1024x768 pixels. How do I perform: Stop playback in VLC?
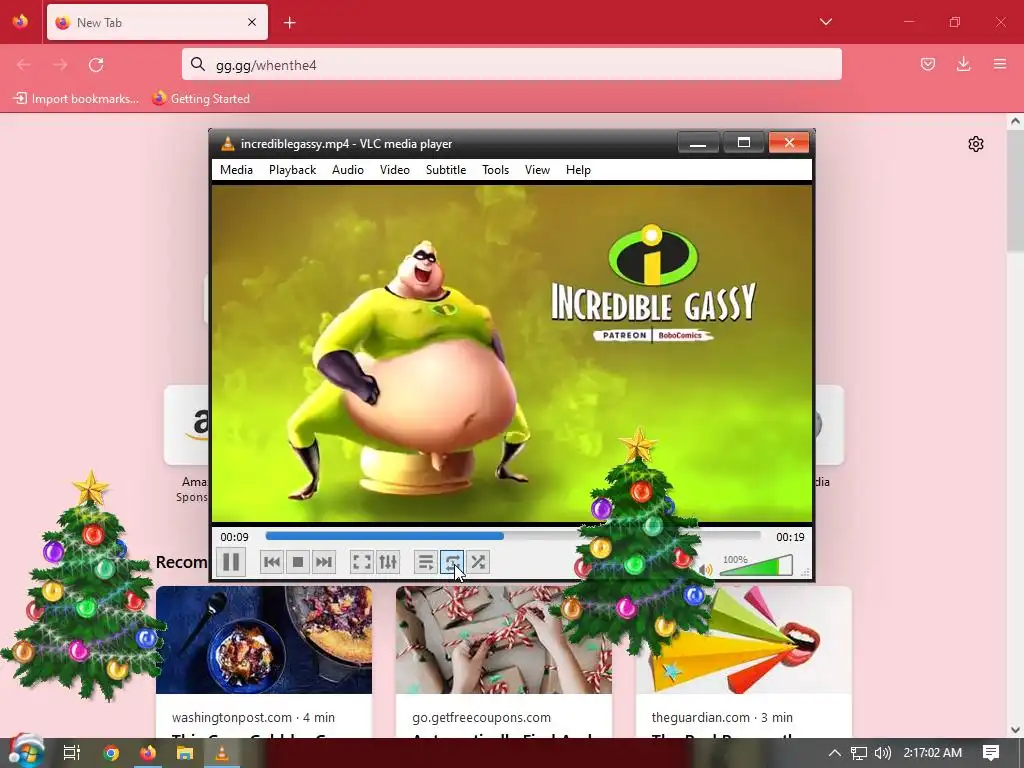point(298,562)
